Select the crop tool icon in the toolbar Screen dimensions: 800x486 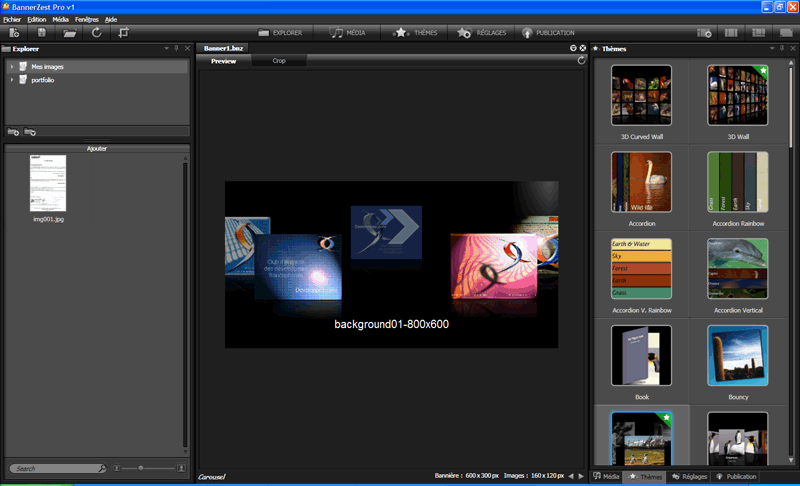pyautogui.click(x=123, y=33)
